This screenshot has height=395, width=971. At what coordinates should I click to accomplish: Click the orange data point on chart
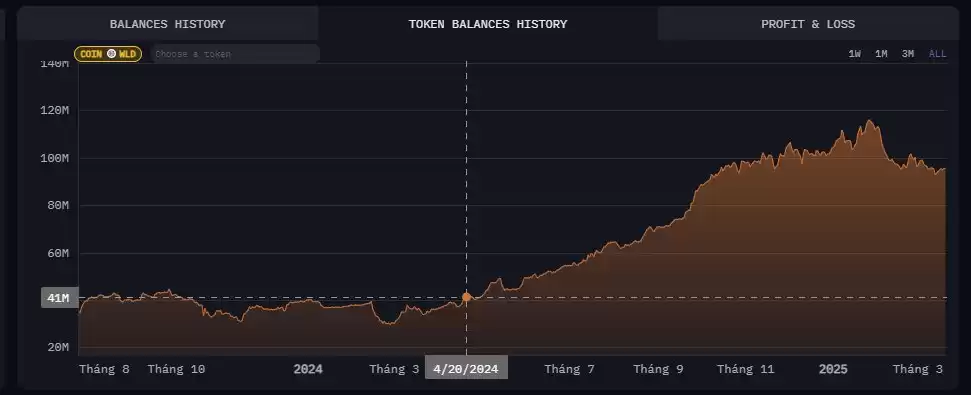[x=466, y=297]
